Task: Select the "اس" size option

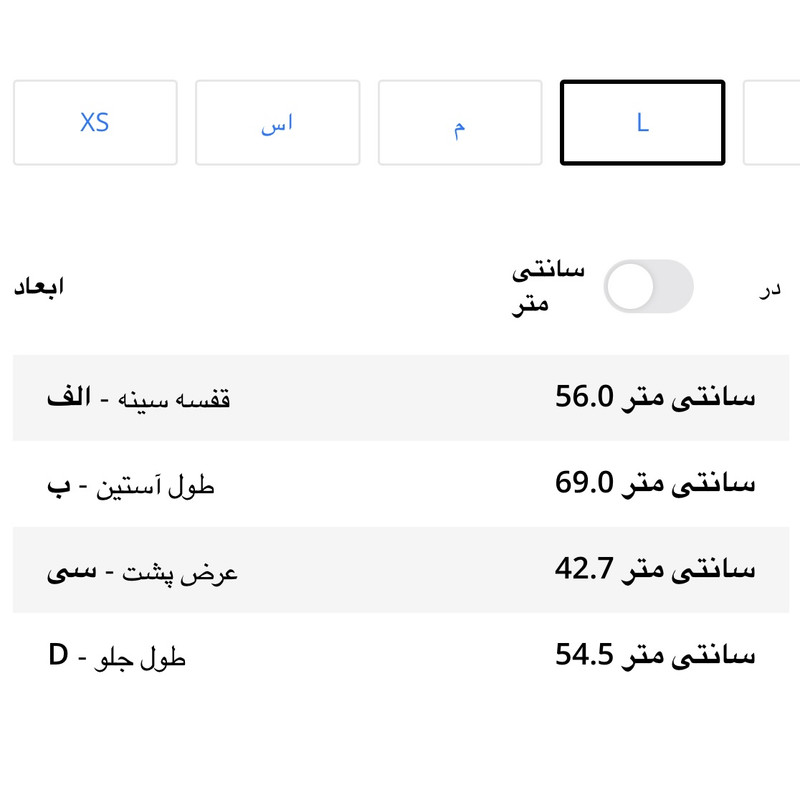Action: tap(277, 123)
